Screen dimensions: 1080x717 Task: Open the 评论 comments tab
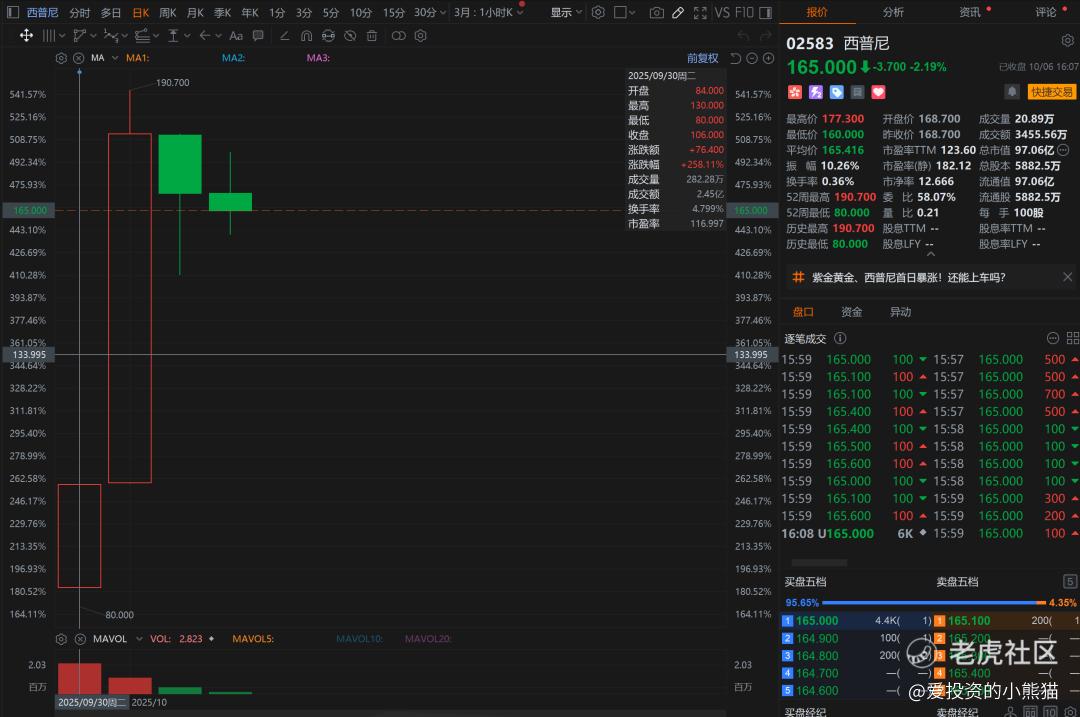pyautogui.click(x=1046, y=12)
